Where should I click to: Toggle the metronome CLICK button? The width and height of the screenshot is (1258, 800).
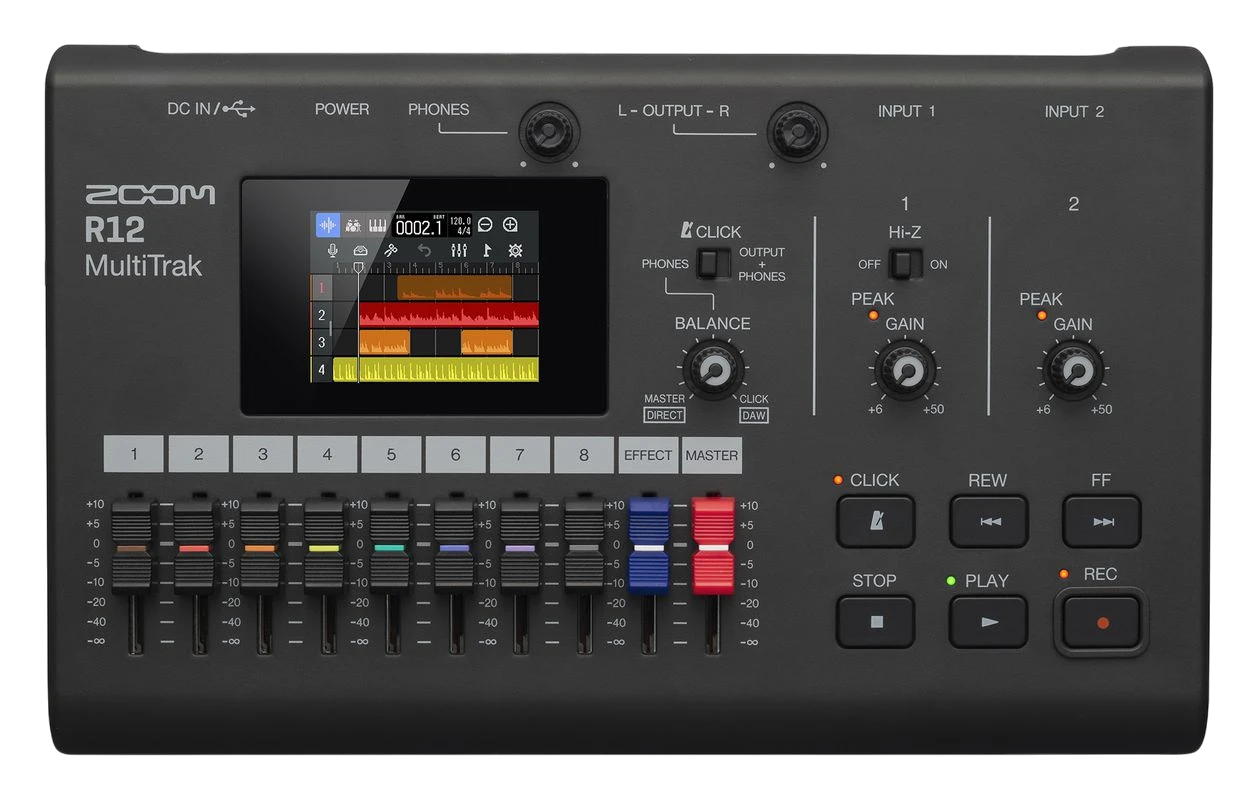875,521
